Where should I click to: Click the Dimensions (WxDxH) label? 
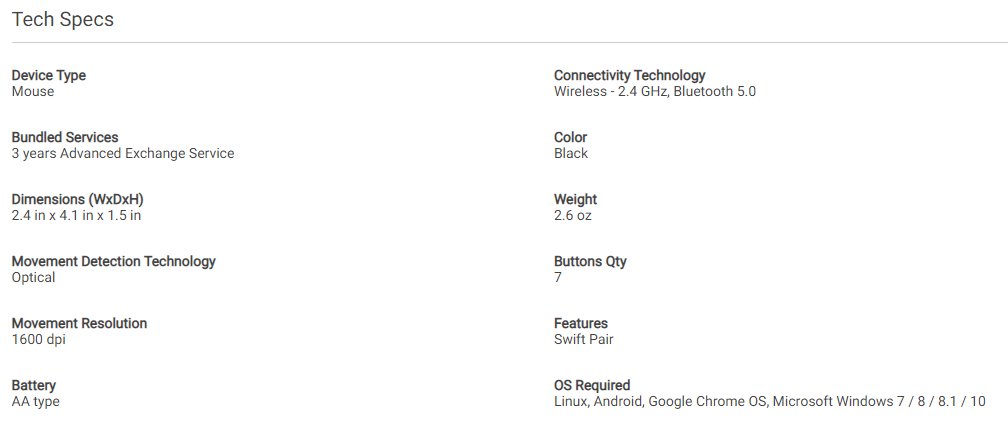click(70, 199)
